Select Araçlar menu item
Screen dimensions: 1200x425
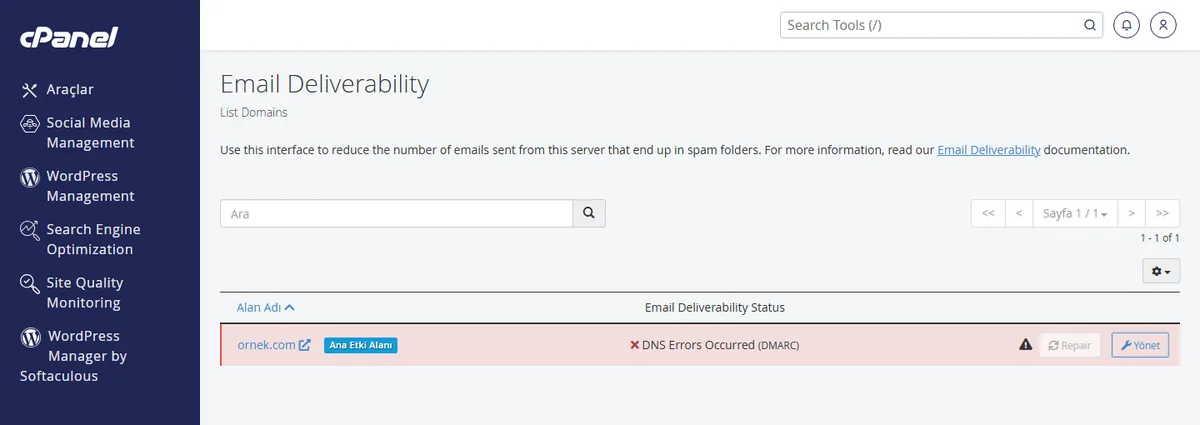70,90
